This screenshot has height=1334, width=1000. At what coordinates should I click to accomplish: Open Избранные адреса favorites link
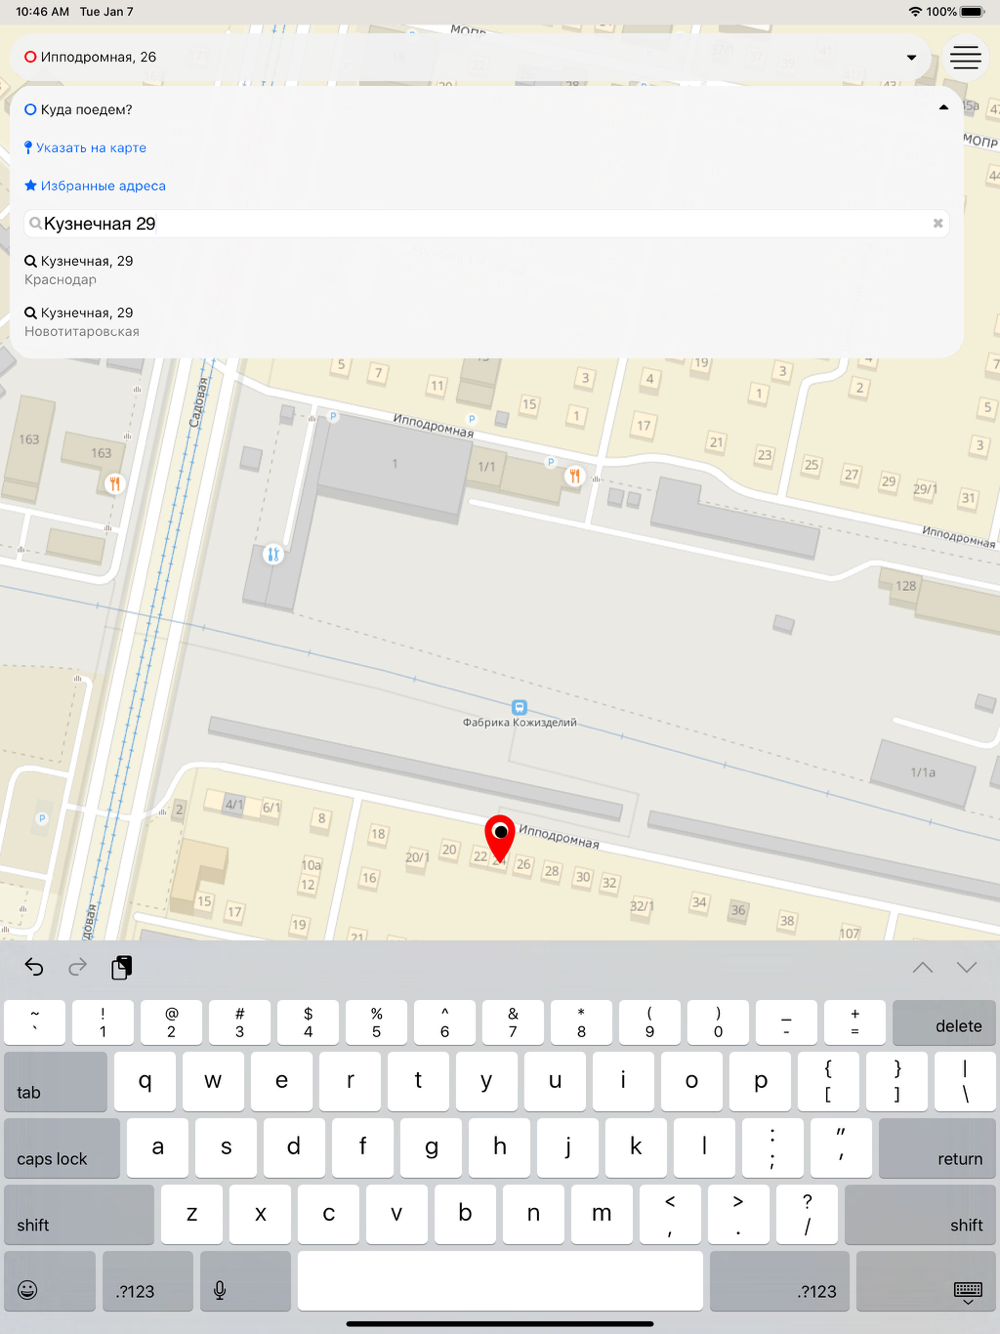[x=95, y=186]
